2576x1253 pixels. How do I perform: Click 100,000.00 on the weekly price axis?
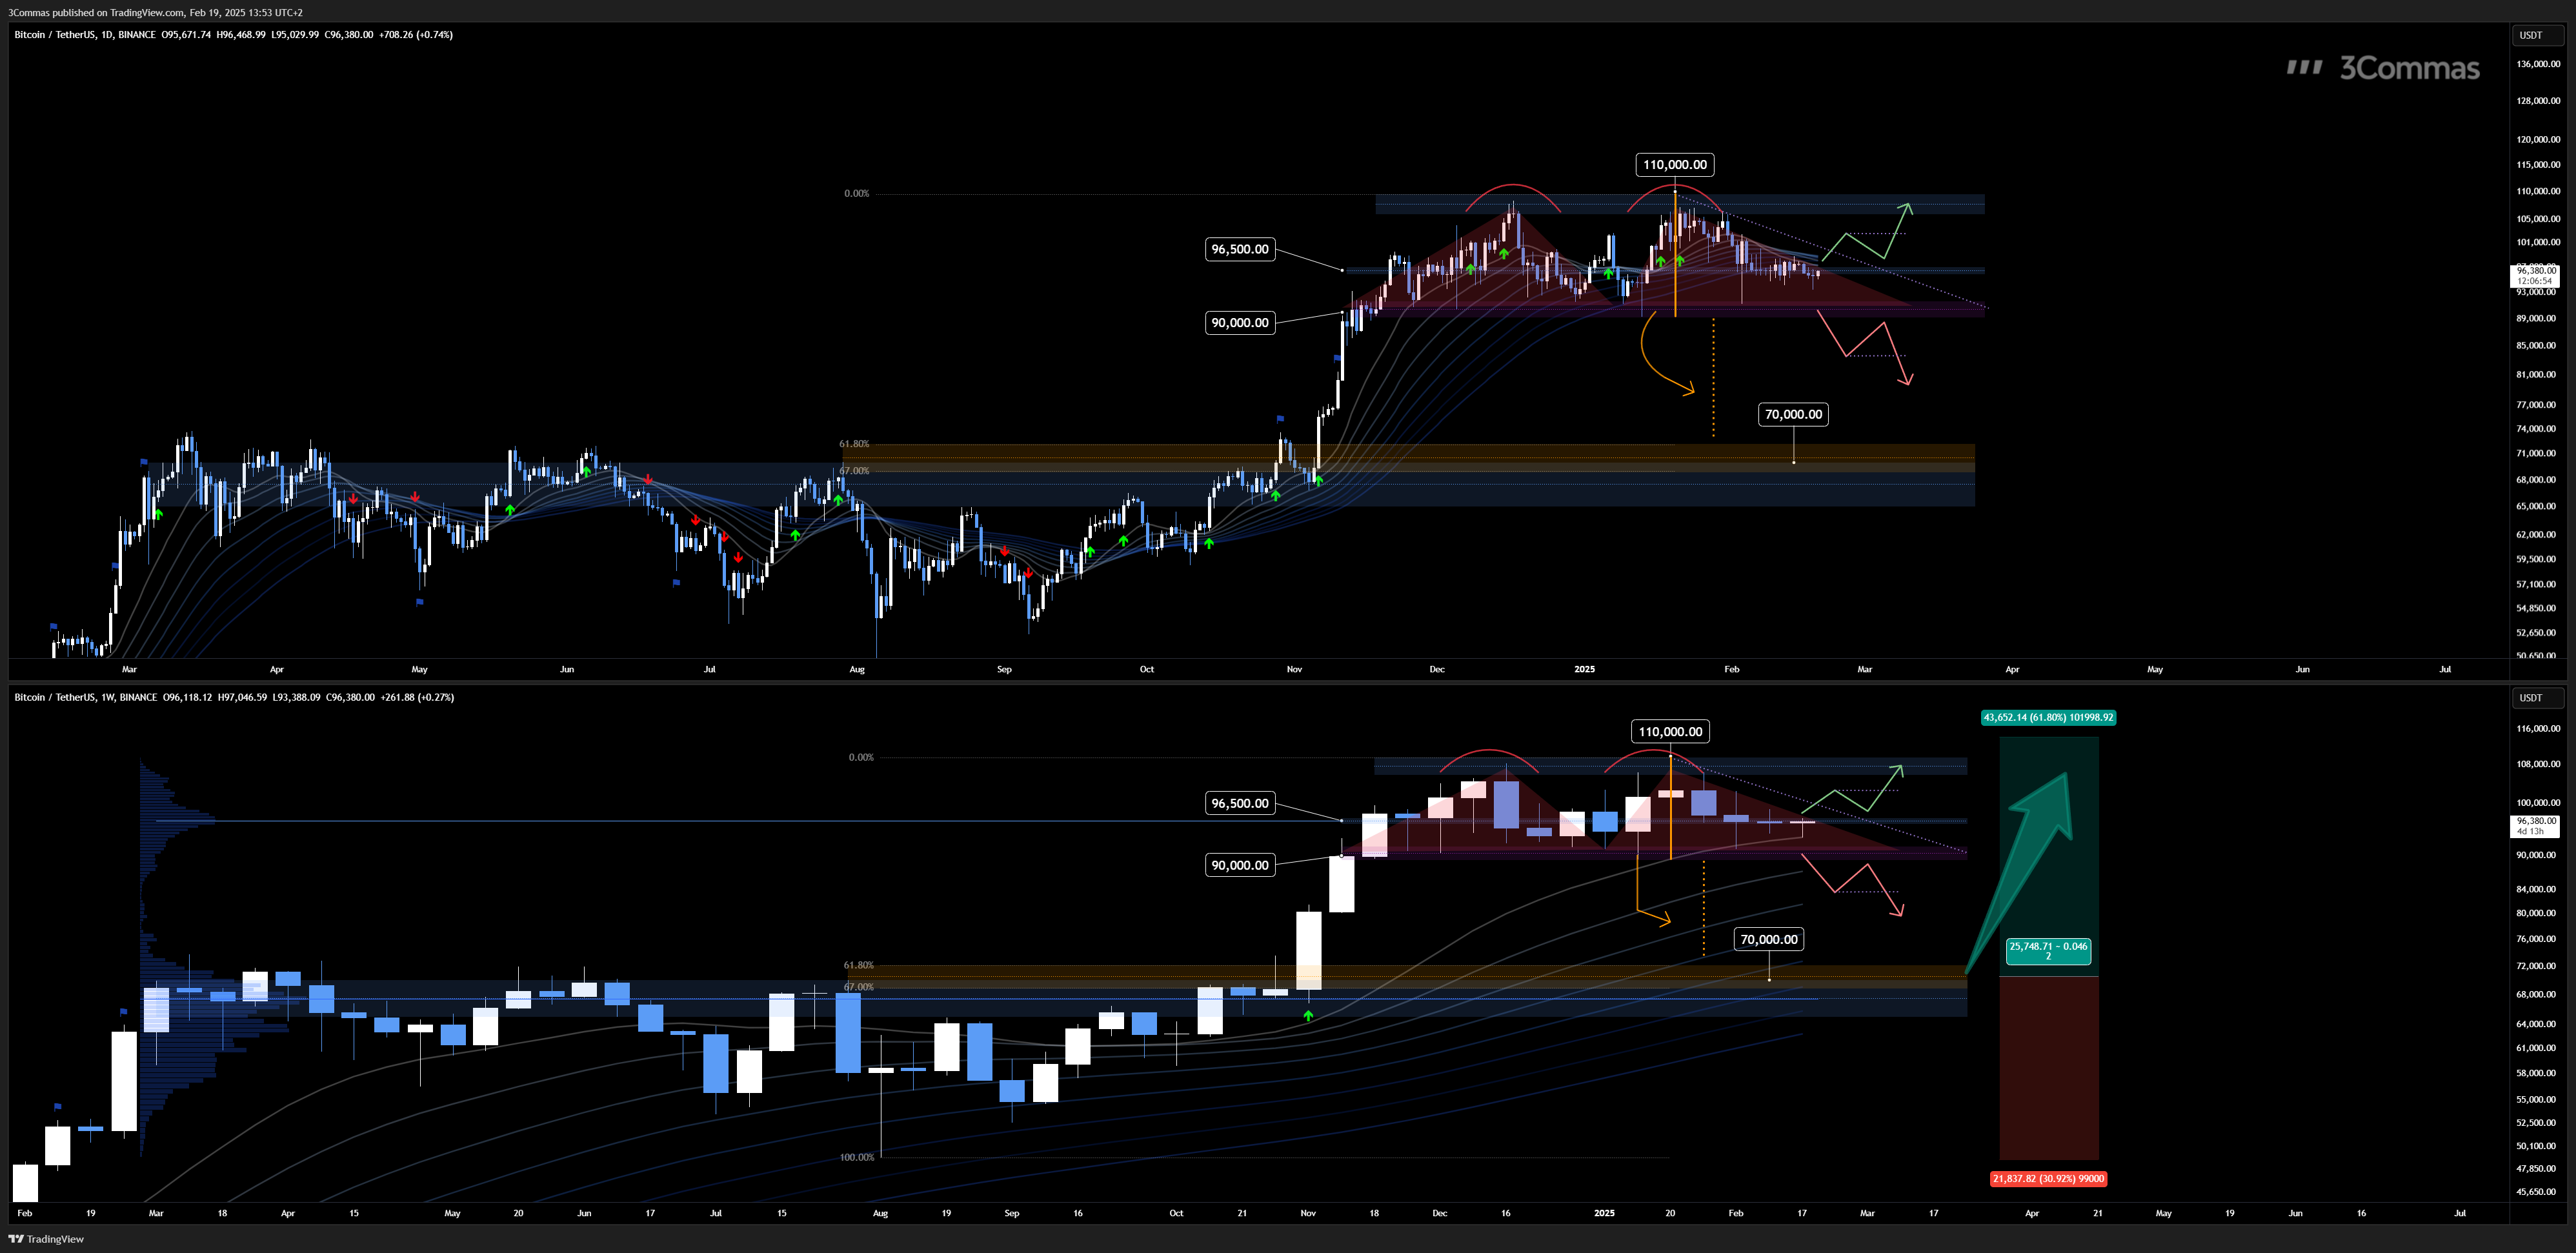pyautogui.click(x=2538, y=803)
